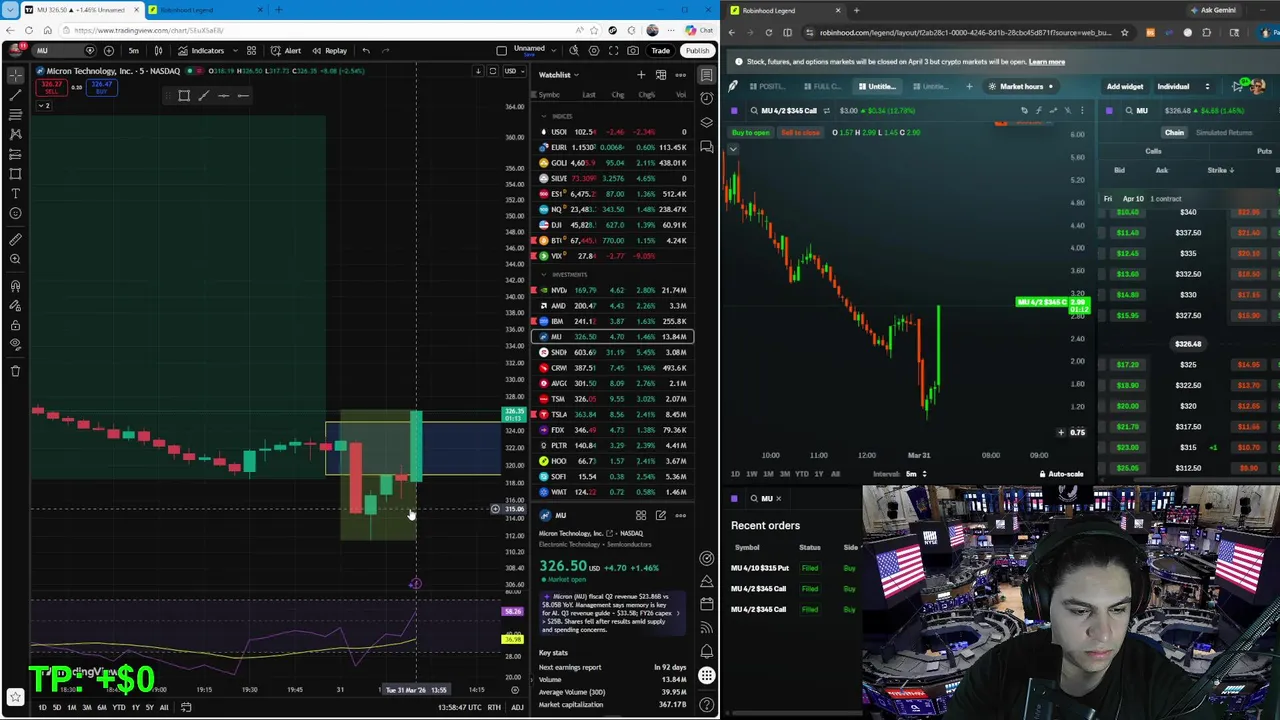Open the alerts clock icon in right sidebar
The width and height of the screenshot is (1280, 720).
[707, 98]
